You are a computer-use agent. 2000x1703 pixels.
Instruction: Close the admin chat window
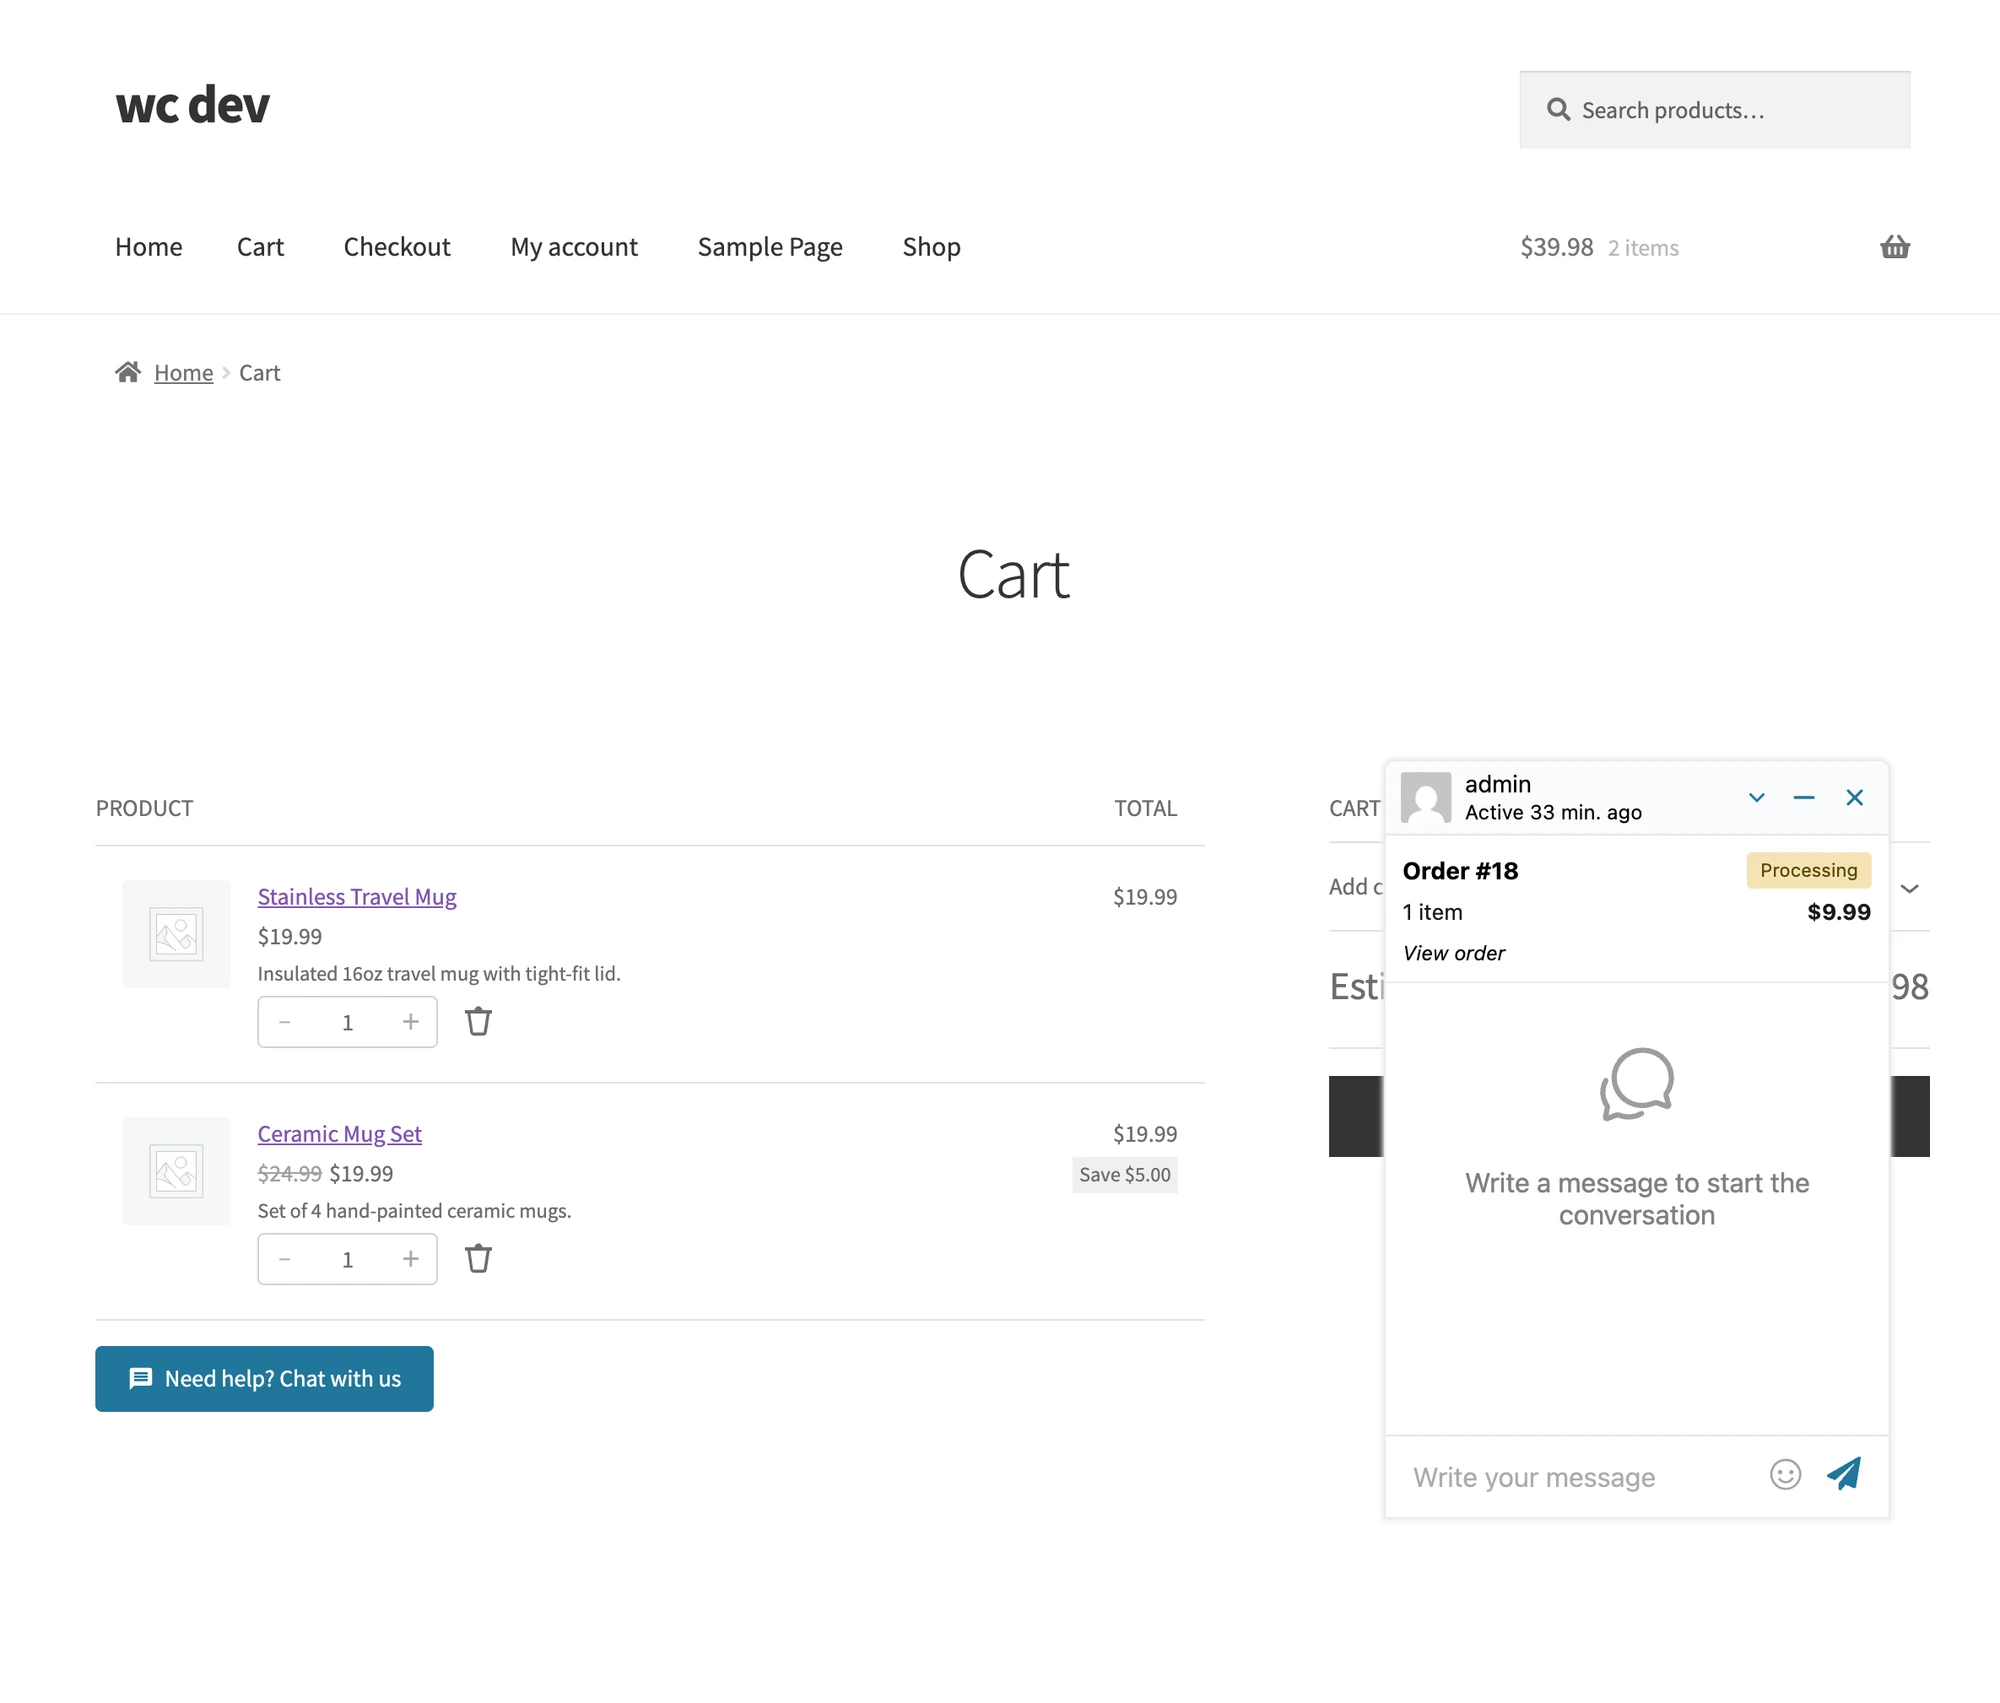pyautogui.click(x=1854, y=797)
